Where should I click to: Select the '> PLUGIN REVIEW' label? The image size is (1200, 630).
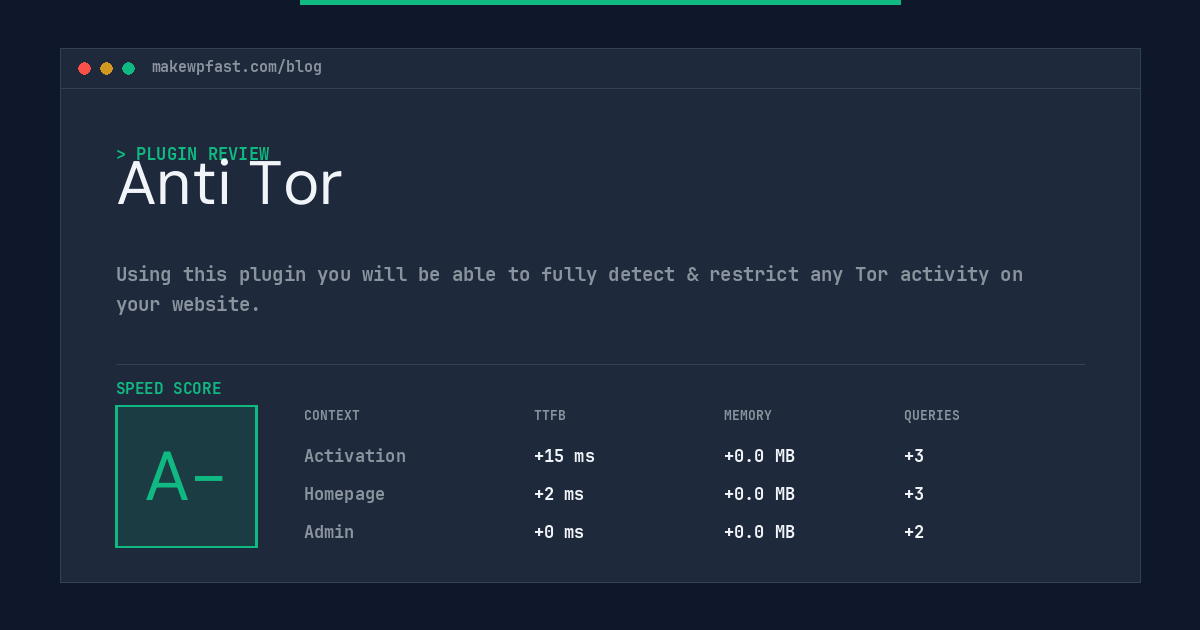pos(193,154)
